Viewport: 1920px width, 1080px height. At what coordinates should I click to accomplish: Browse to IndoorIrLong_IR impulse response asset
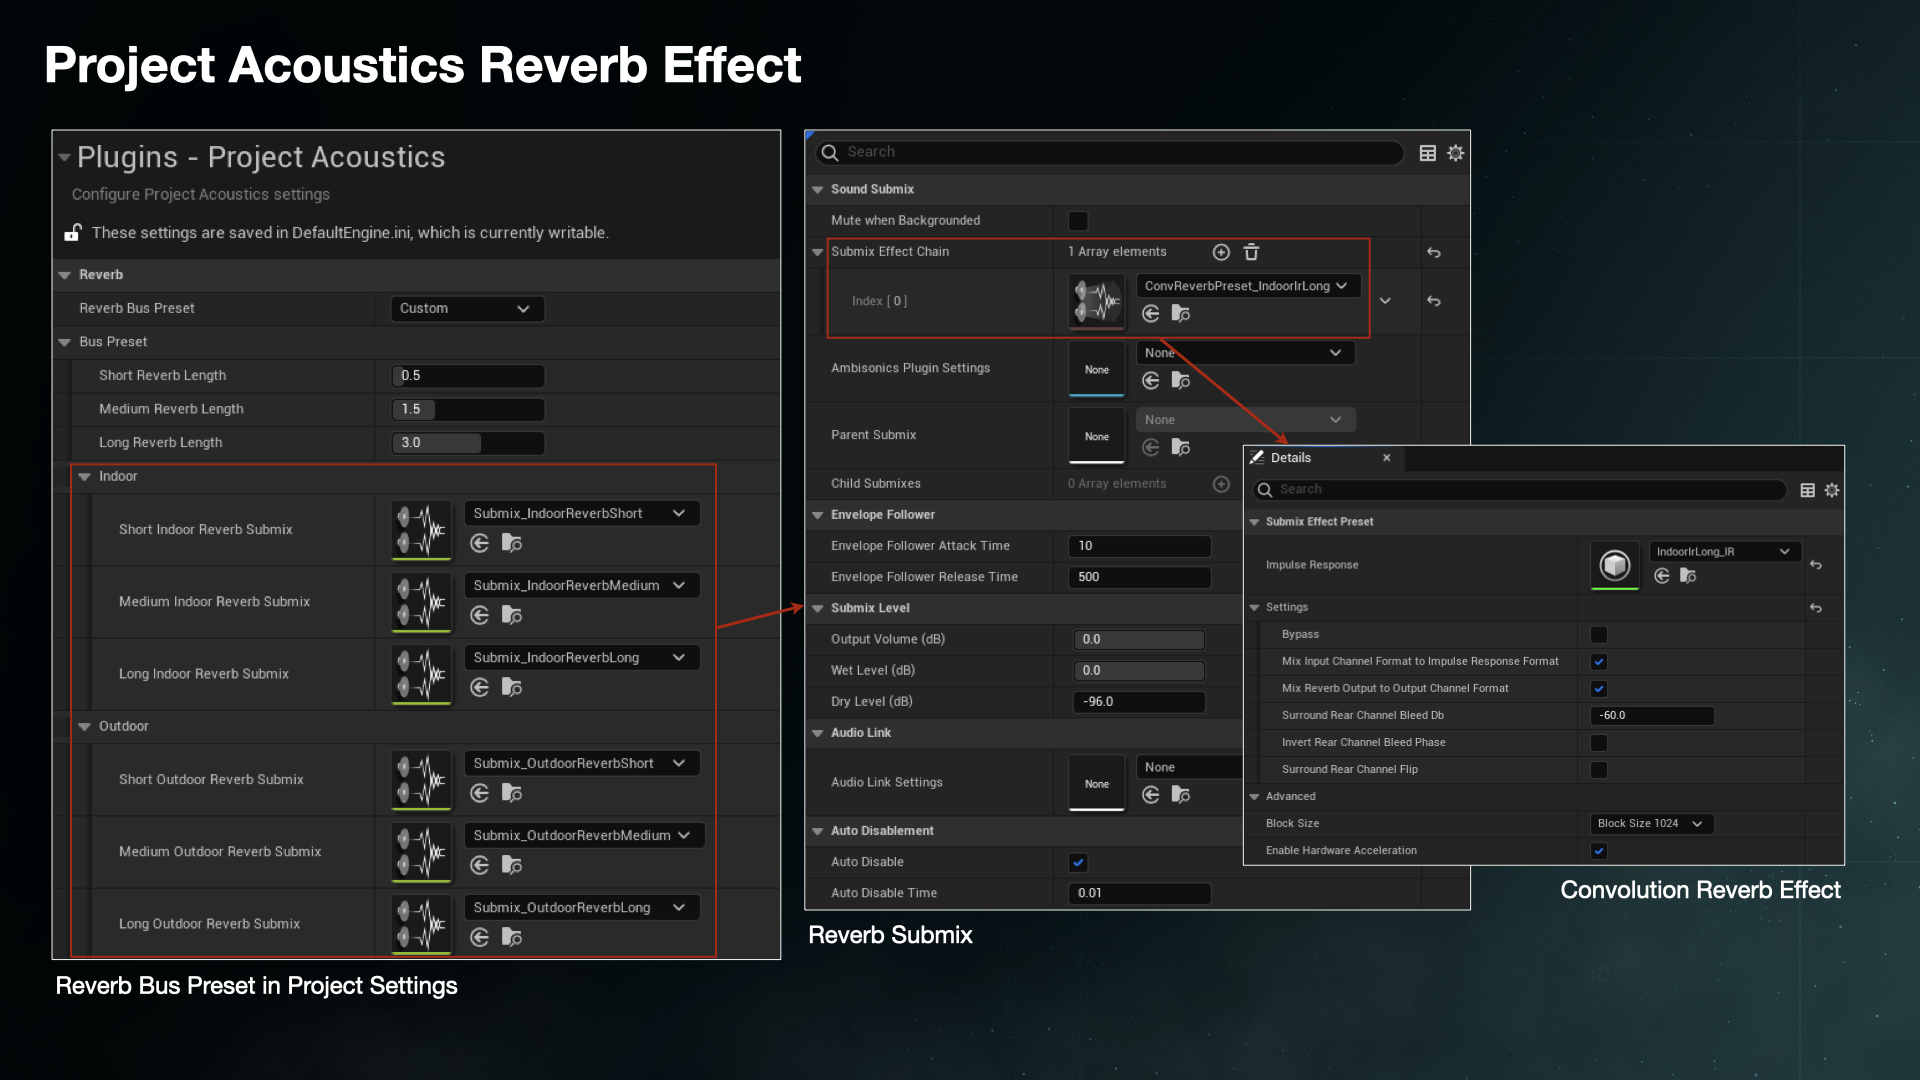(x=1688, y=576)
